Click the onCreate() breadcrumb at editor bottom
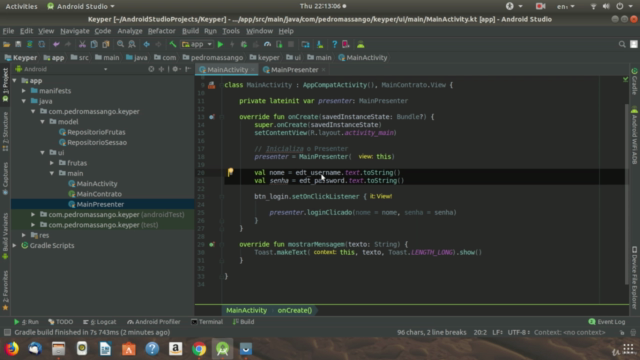Image resolution: width=640 pixels, height=360 pixels. tap(295, 310)
